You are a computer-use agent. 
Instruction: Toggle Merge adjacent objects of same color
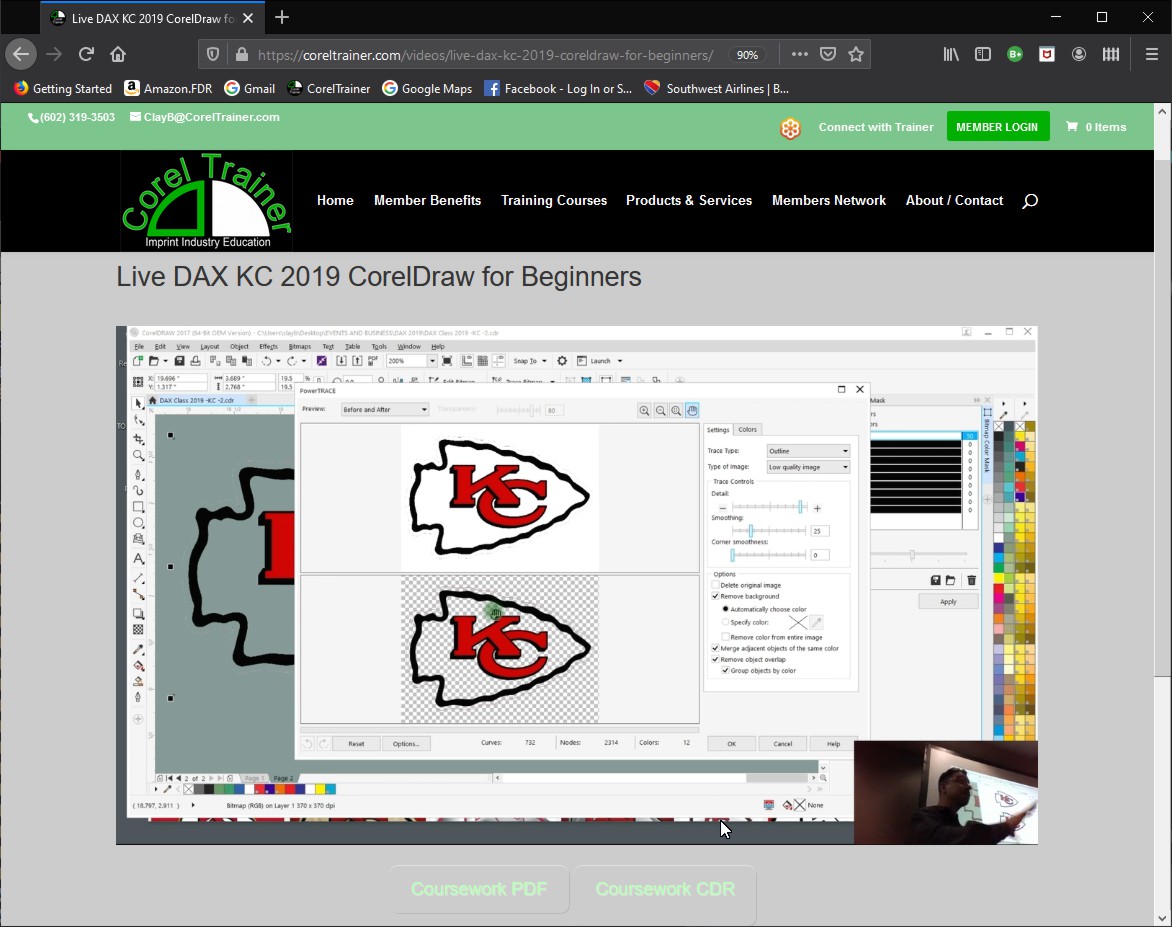(715, 648)
